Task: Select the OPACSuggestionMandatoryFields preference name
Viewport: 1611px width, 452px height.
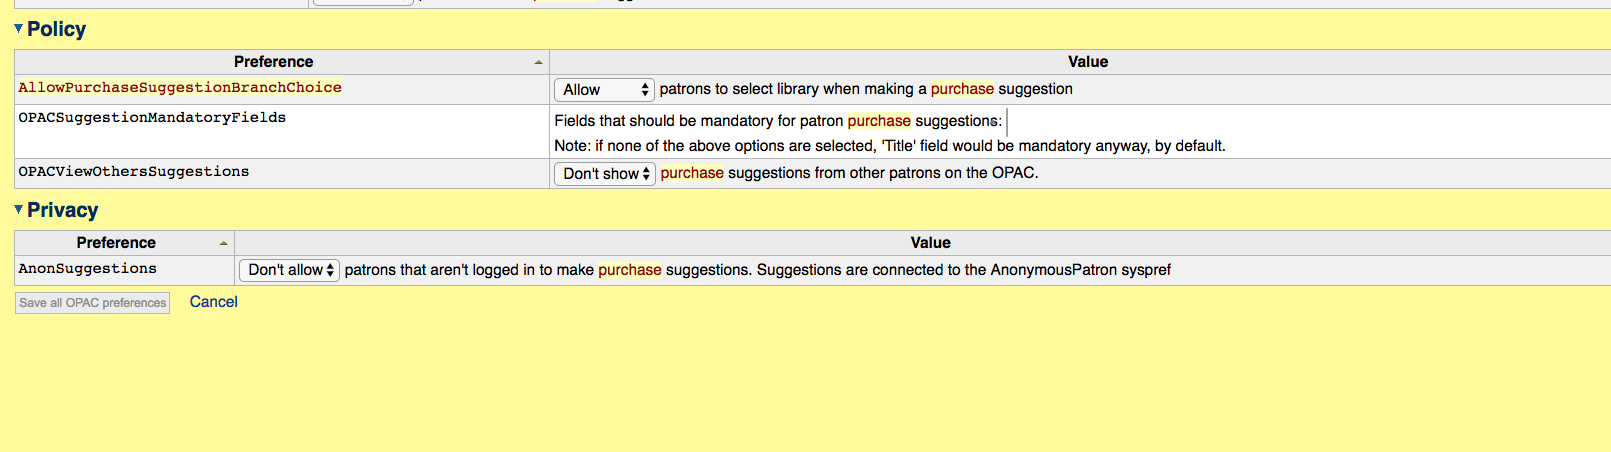Action: click(x=152, y=118)
